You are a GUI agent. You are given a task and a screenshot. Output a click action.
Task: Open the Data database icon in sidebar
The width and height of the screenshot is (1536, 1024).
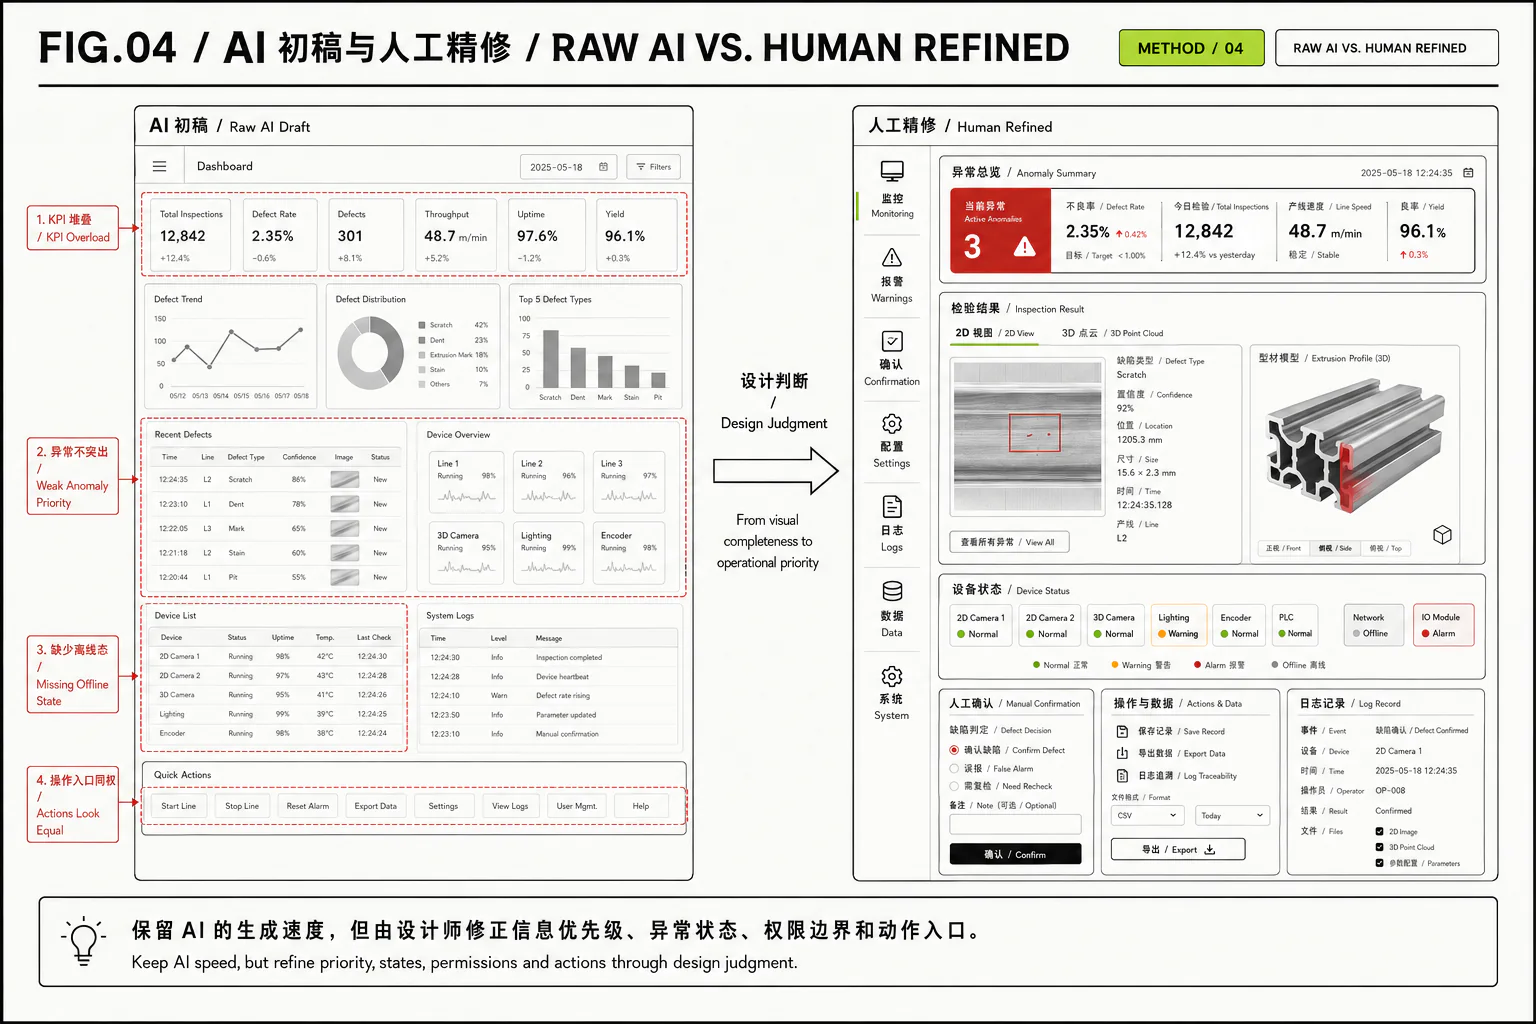click(892, 591)
